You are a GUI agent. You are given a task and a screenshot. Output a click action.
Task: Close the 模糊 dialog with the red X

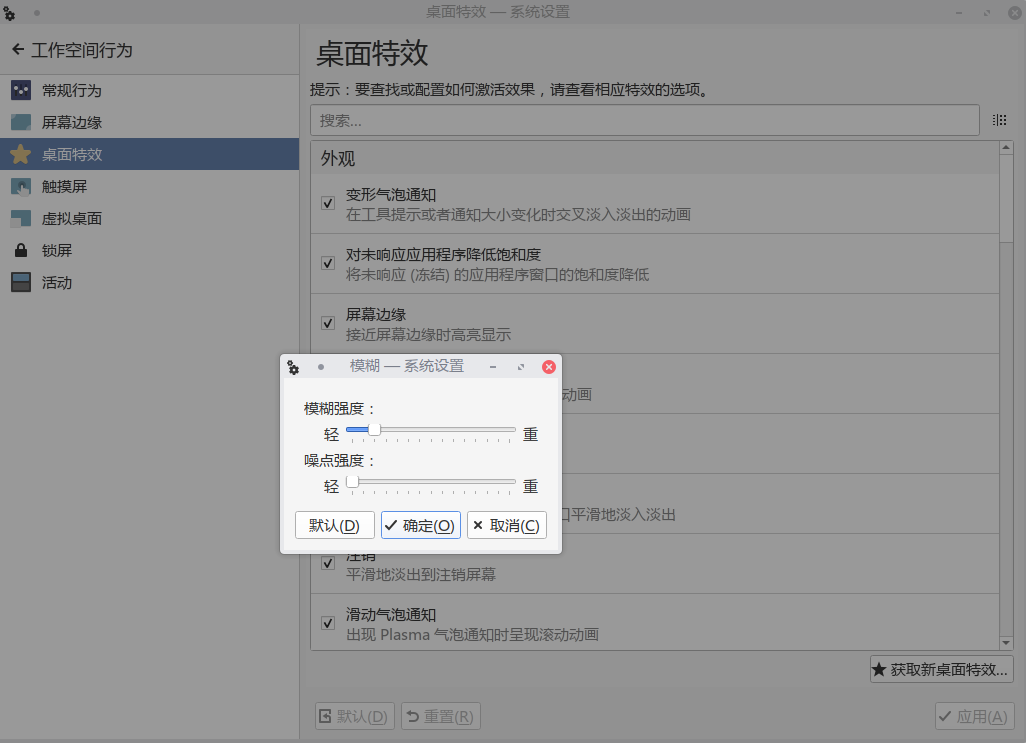(549, 367)
